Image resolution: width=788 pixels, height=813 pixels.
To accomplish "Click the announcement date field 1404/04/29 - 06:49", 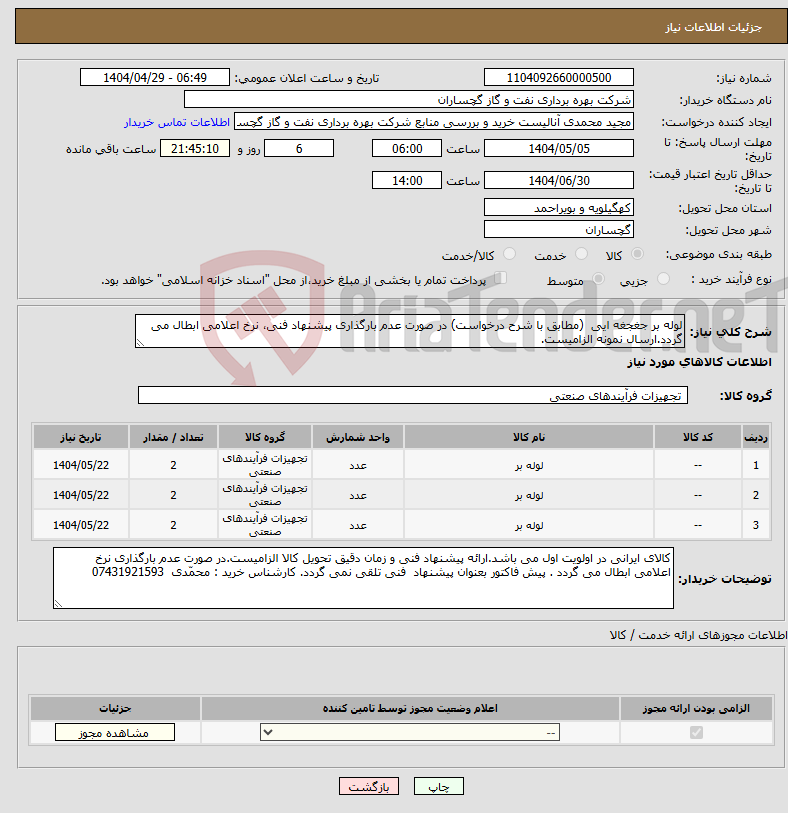I will (154, 78).
